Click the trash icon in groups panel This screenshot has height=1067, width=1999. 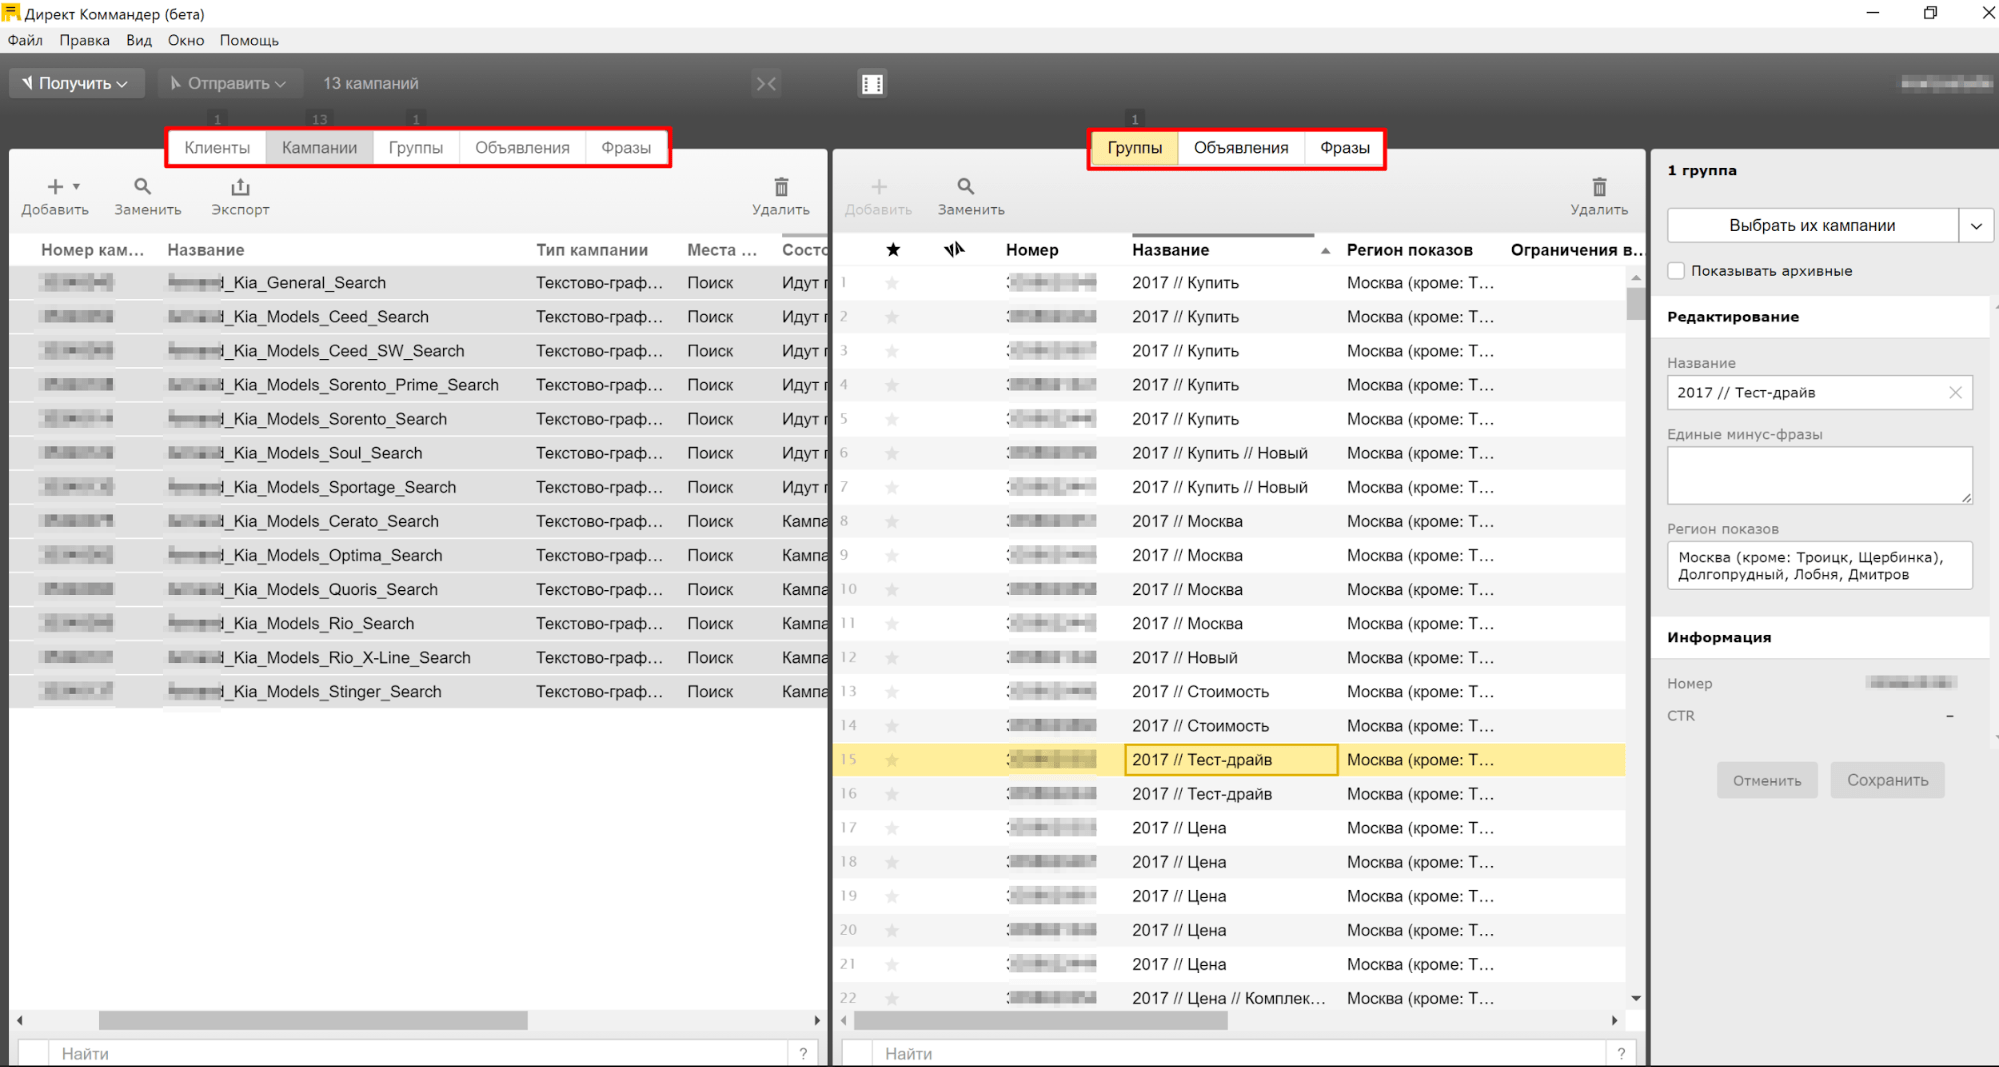click(1599, 188)
